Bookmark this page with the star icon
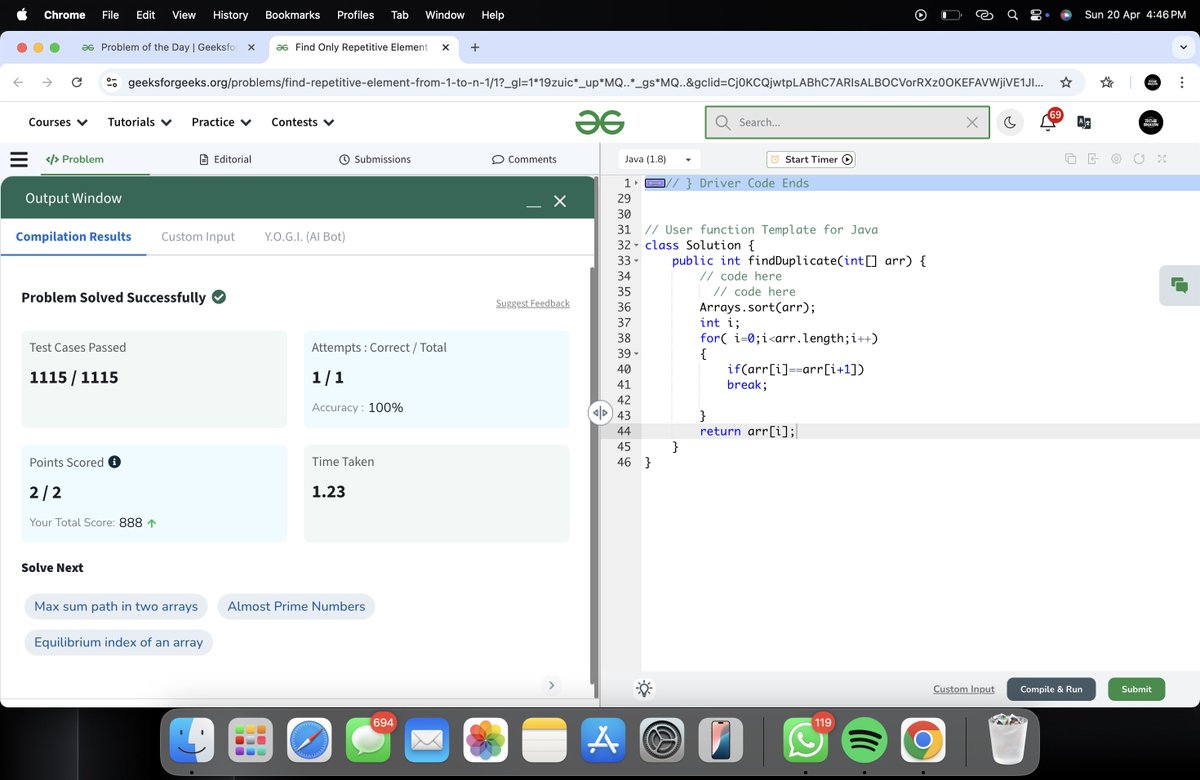 point(1066,83)
